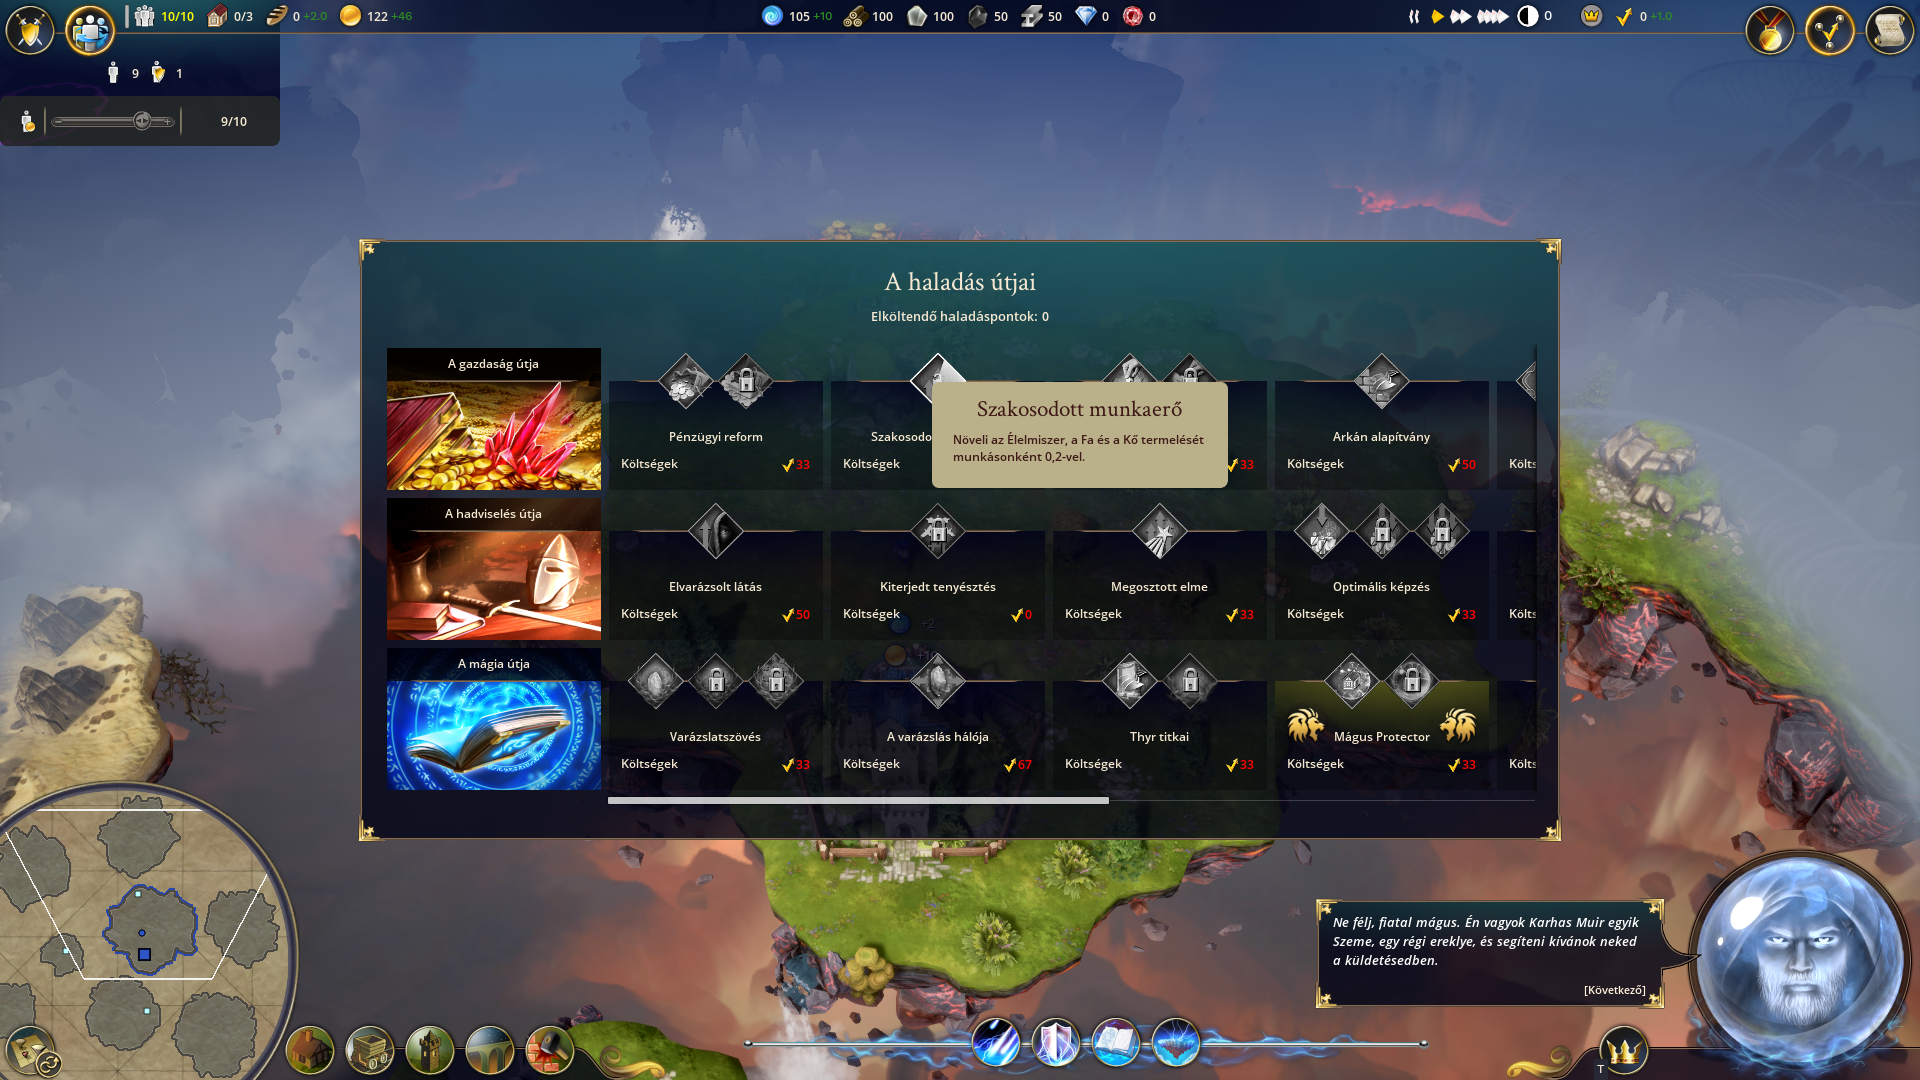This screenshot has width=1920, height=1080.
Task: Open the gold medal achievements button
Action: (1770, 32)
